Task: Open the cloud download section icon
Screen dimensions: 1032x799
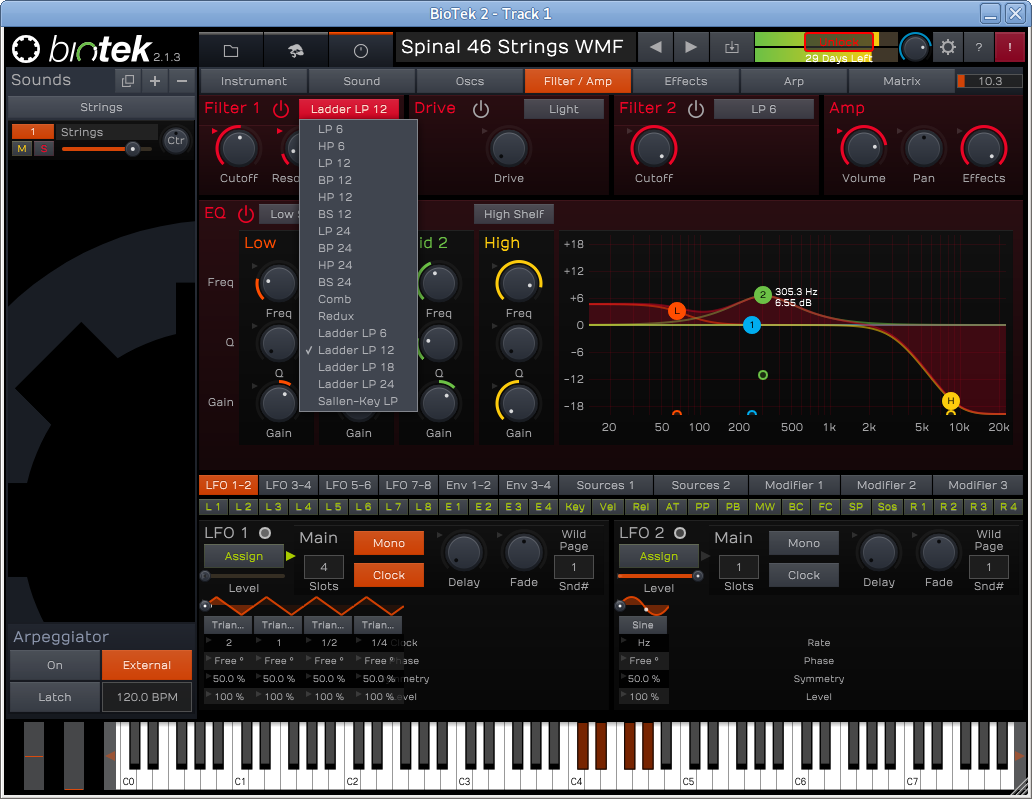Action: (x=296, y=50)
